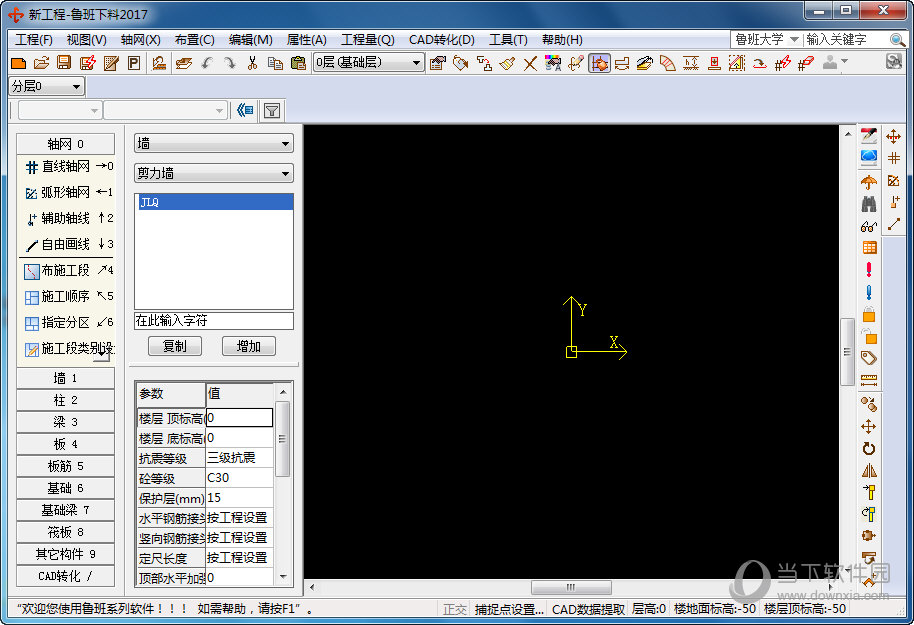Click the format brush icon
Screen dimensions: 914x625
(507, 63)
